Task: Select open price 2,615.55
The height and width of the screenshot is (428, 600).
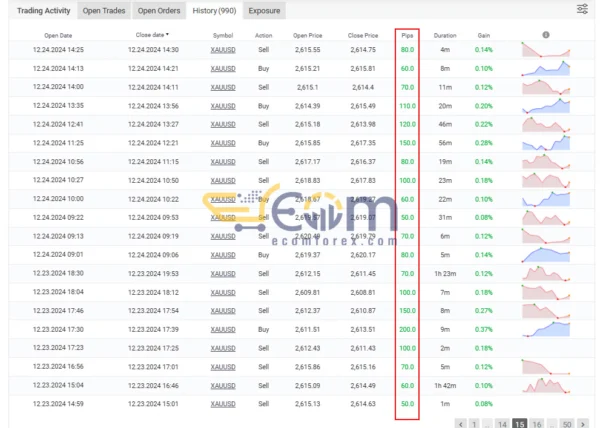Action: pos(308,50)
